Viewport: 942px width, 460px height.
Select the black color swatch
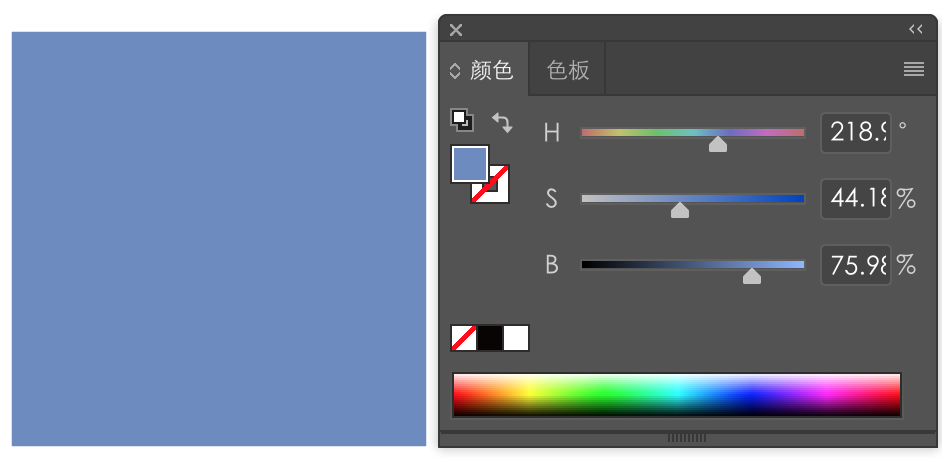coord(490,338)
